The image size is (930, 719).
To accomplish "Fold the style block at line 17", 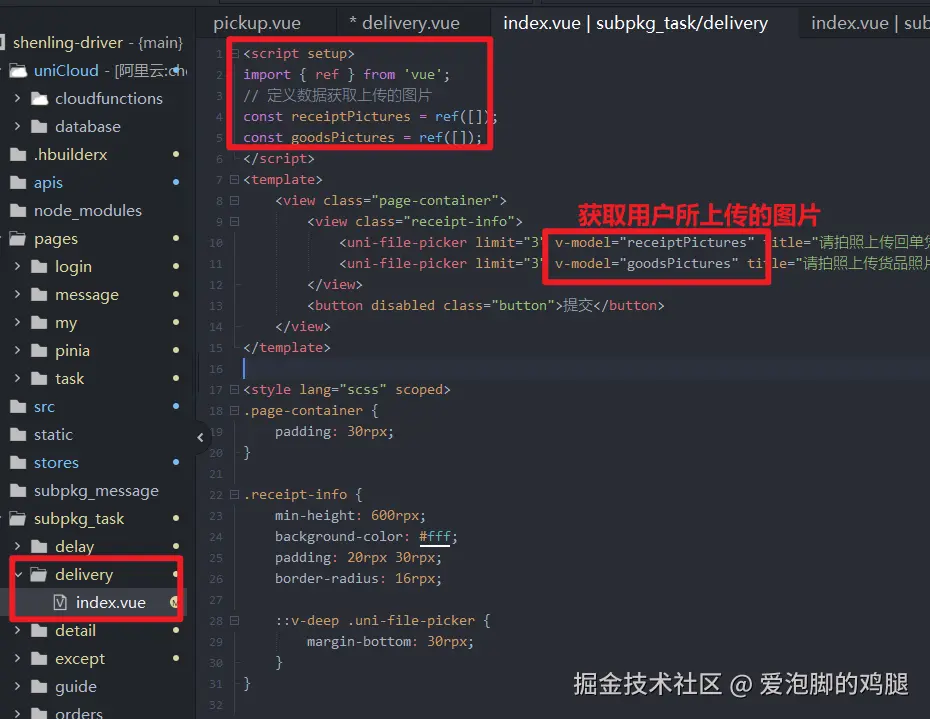I will pos(234,389).
